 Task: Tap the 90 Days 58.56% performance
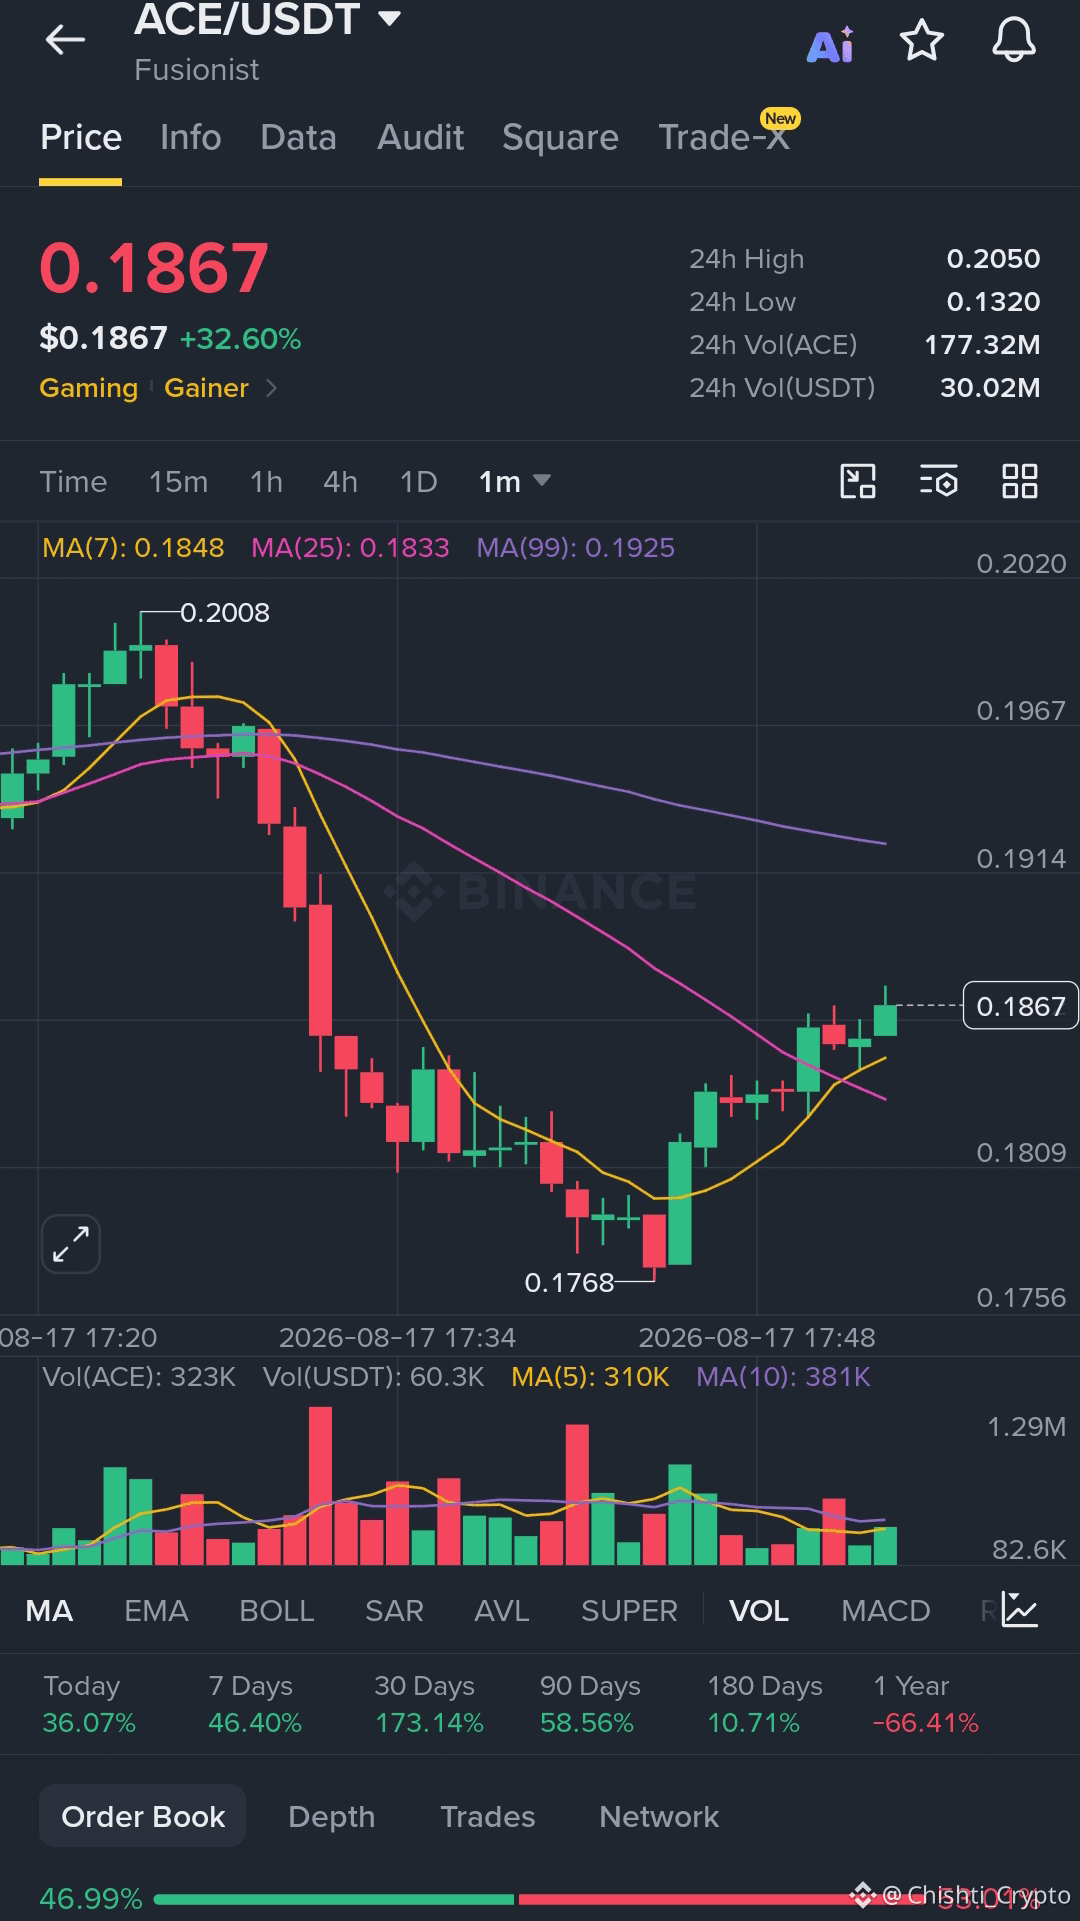[x=590, y=1704]
